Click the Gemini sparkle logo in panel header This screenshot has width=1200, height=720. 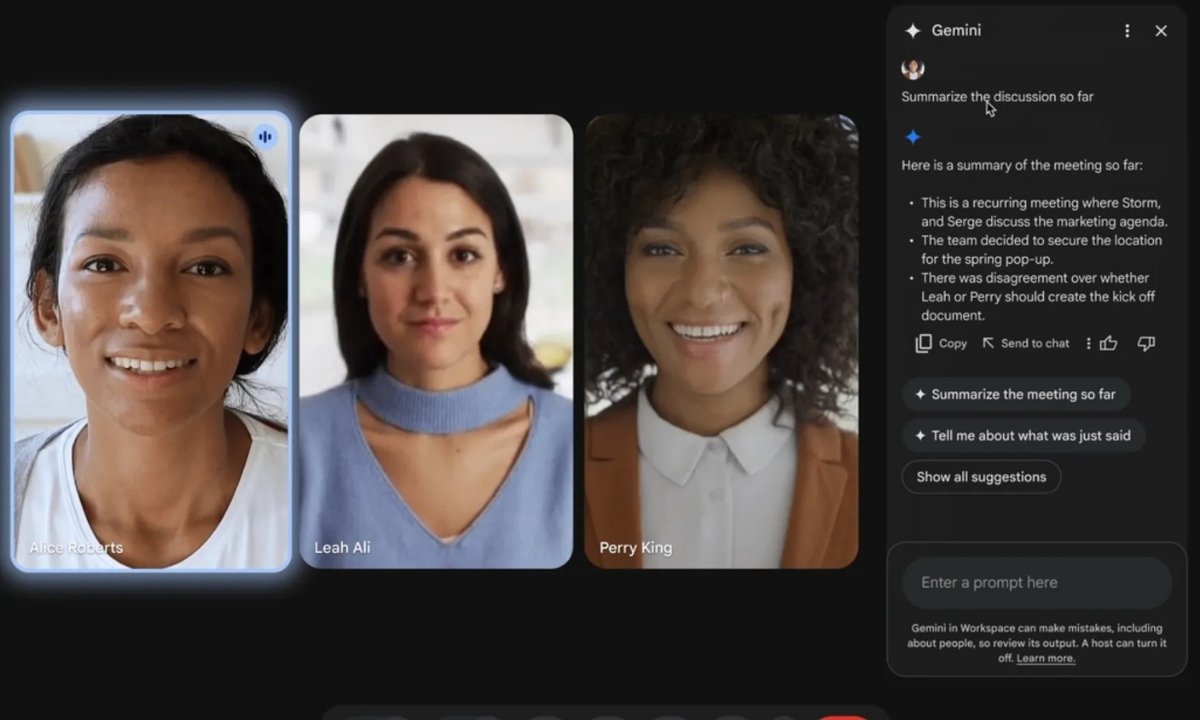coord(912,31)
